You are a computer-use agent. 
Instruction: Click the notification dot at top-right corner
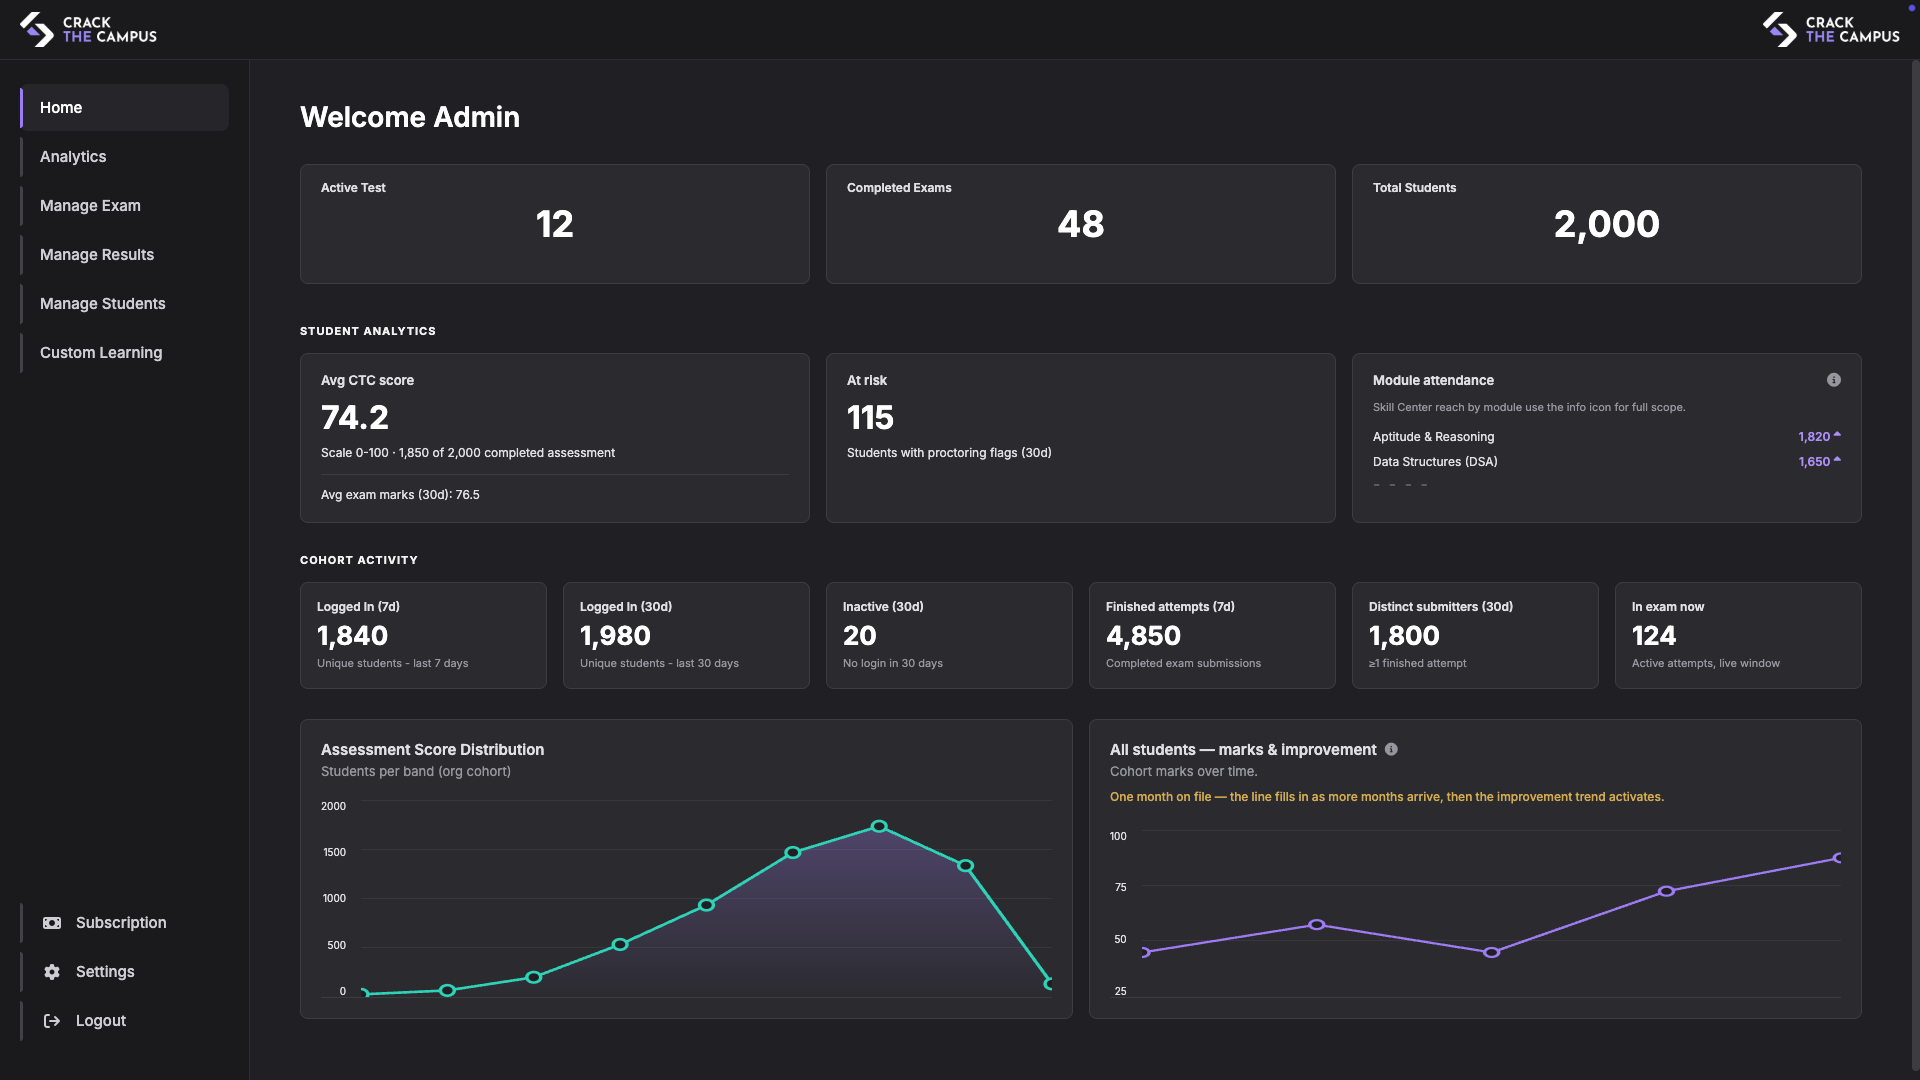coord(1910,7)
